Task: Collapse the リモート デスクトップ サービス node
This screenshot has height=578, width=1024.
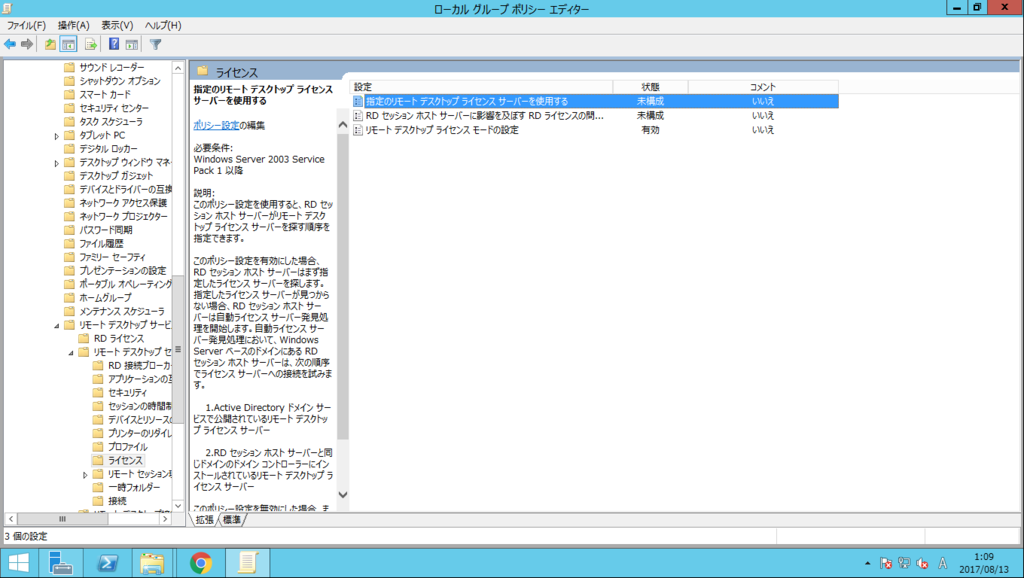Action: click(x=56, y=325)
